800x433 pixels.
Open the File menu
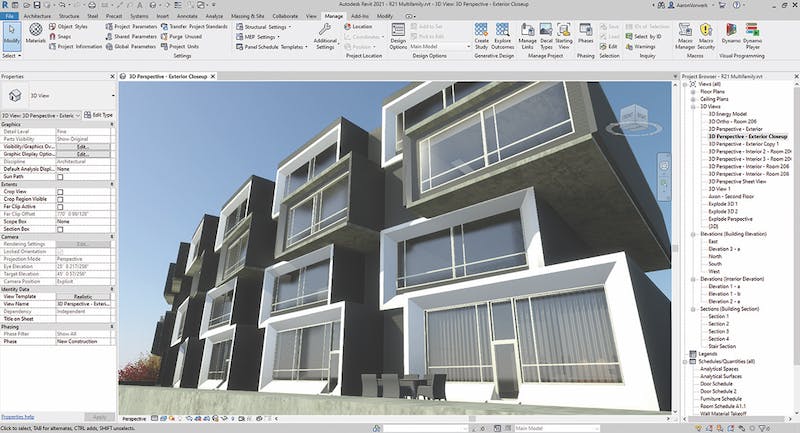(9, 16)
